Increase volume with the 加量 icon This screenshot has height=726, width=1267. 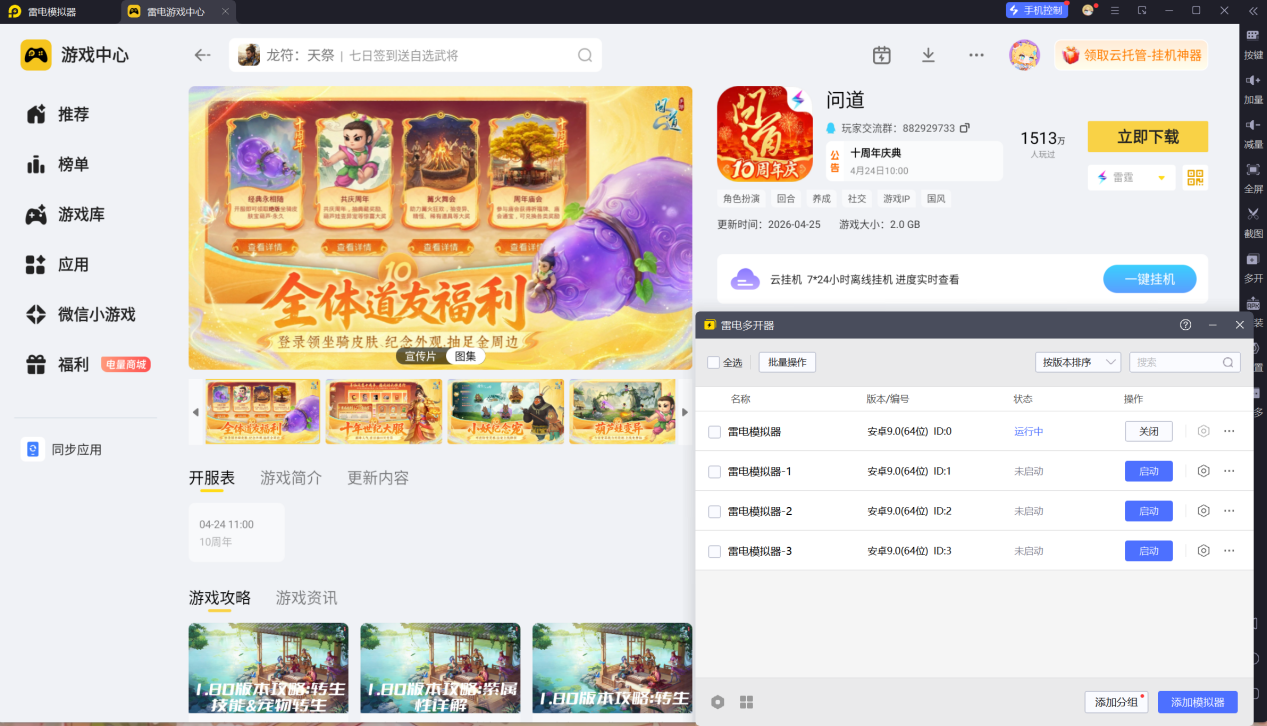tap(1253, 89)
